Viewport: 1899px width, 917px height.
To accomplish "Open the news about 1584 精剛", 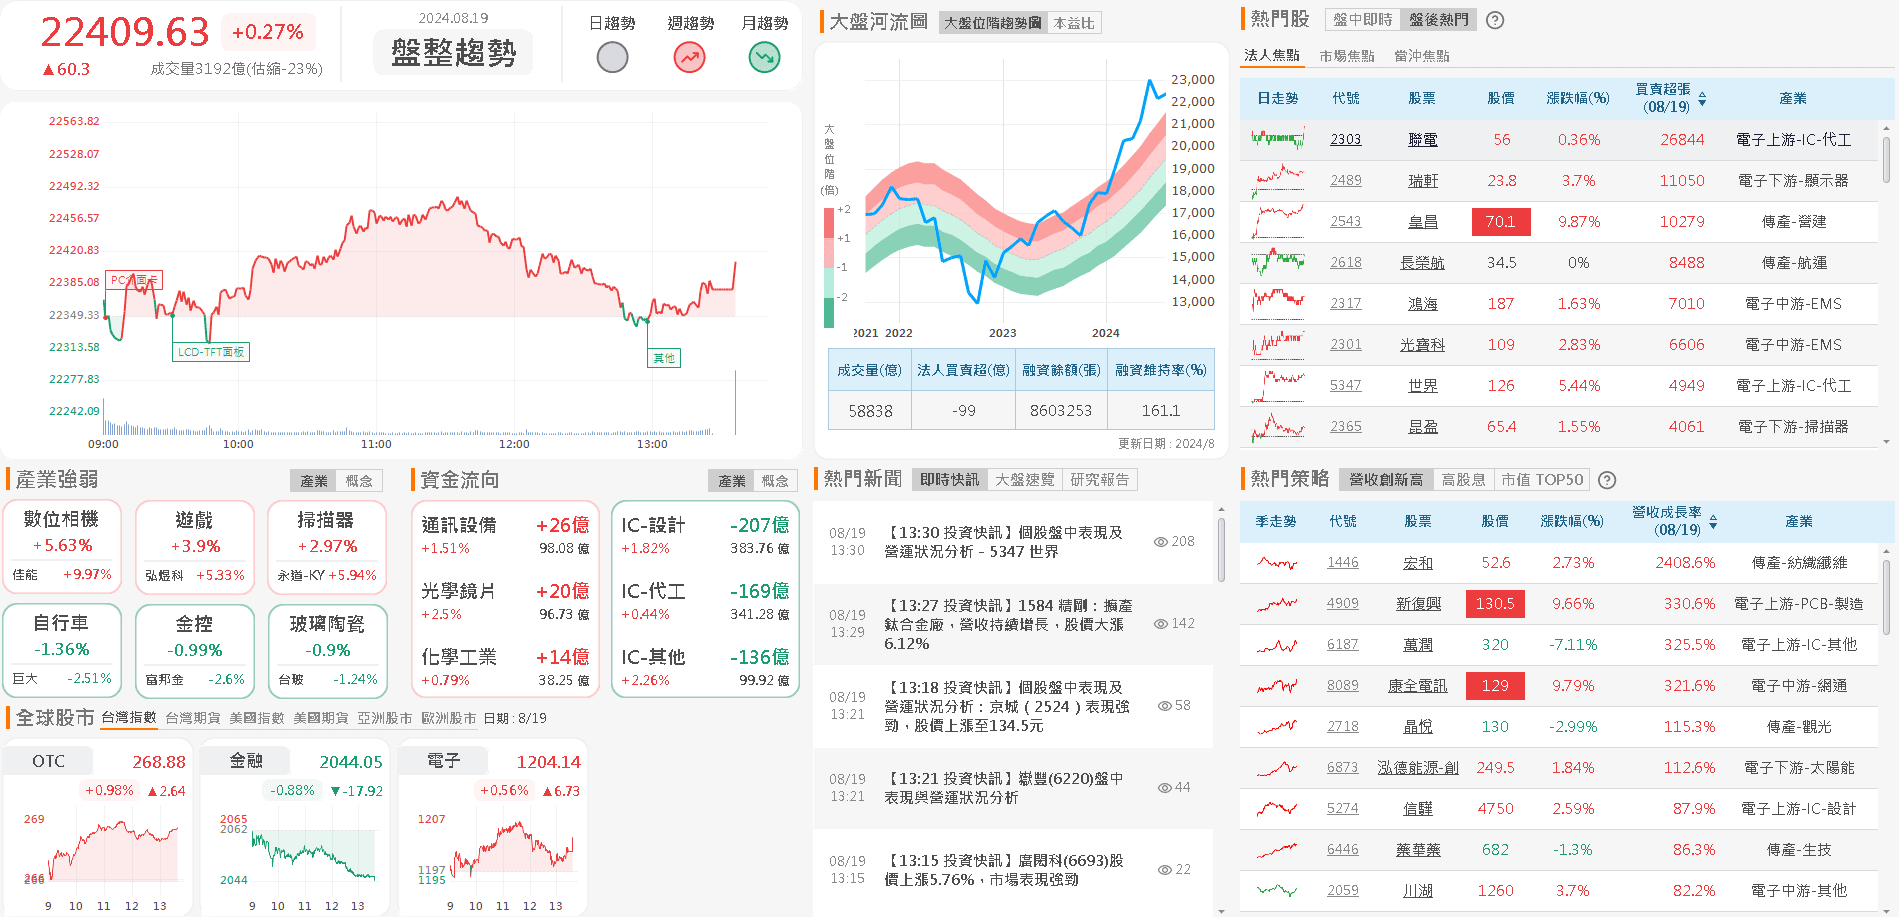I will tap(1008, 624).
